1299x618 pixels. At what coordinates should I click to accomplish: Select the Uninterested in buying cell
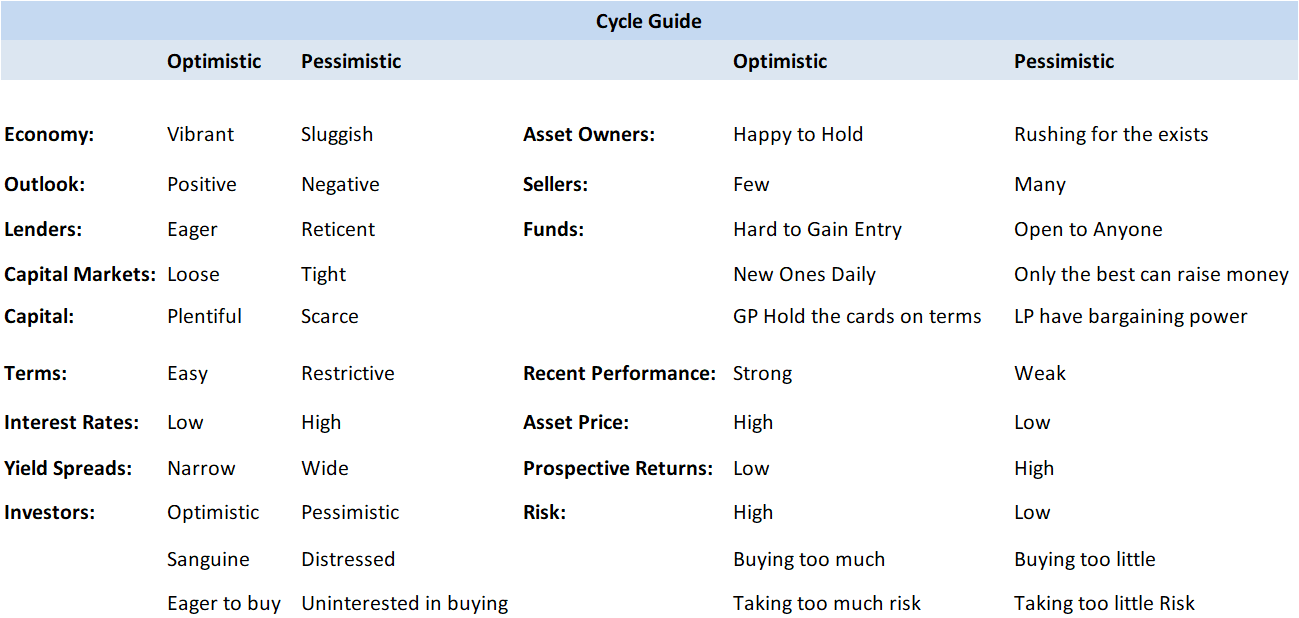click(405, 603)
